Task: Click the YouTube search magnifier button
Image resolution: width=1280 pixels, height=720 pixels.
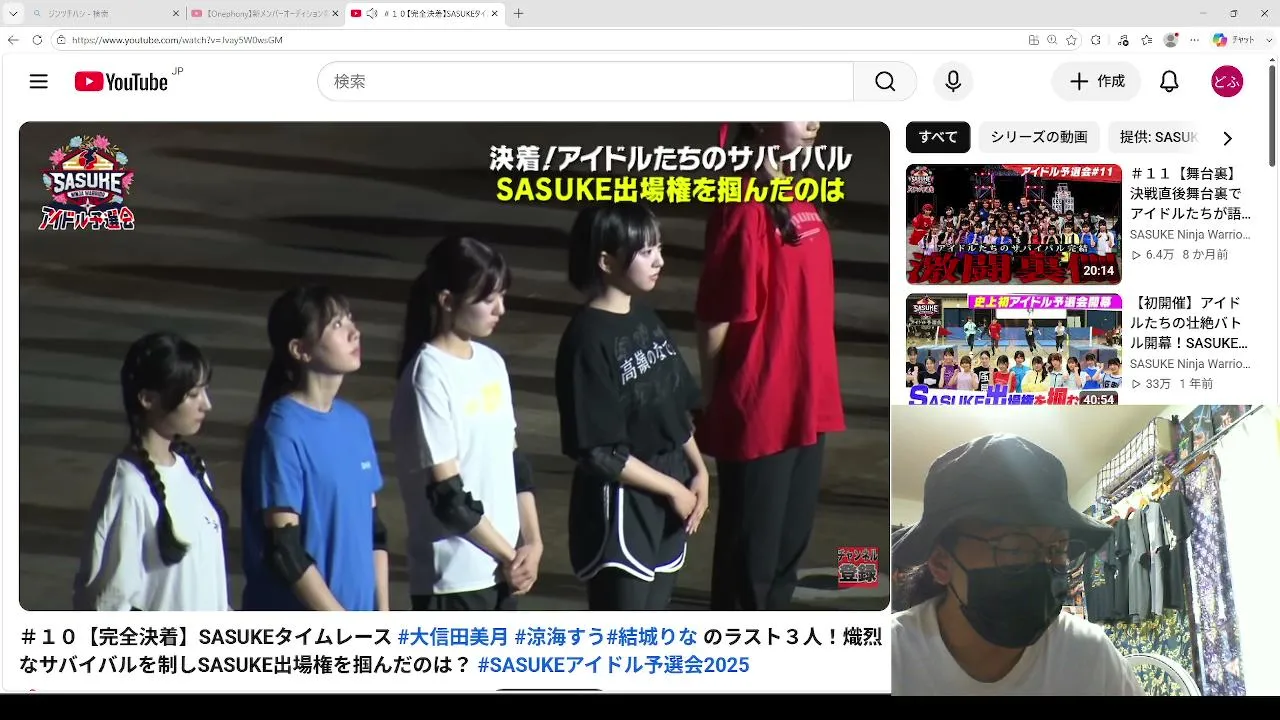Action: (885, 82)
